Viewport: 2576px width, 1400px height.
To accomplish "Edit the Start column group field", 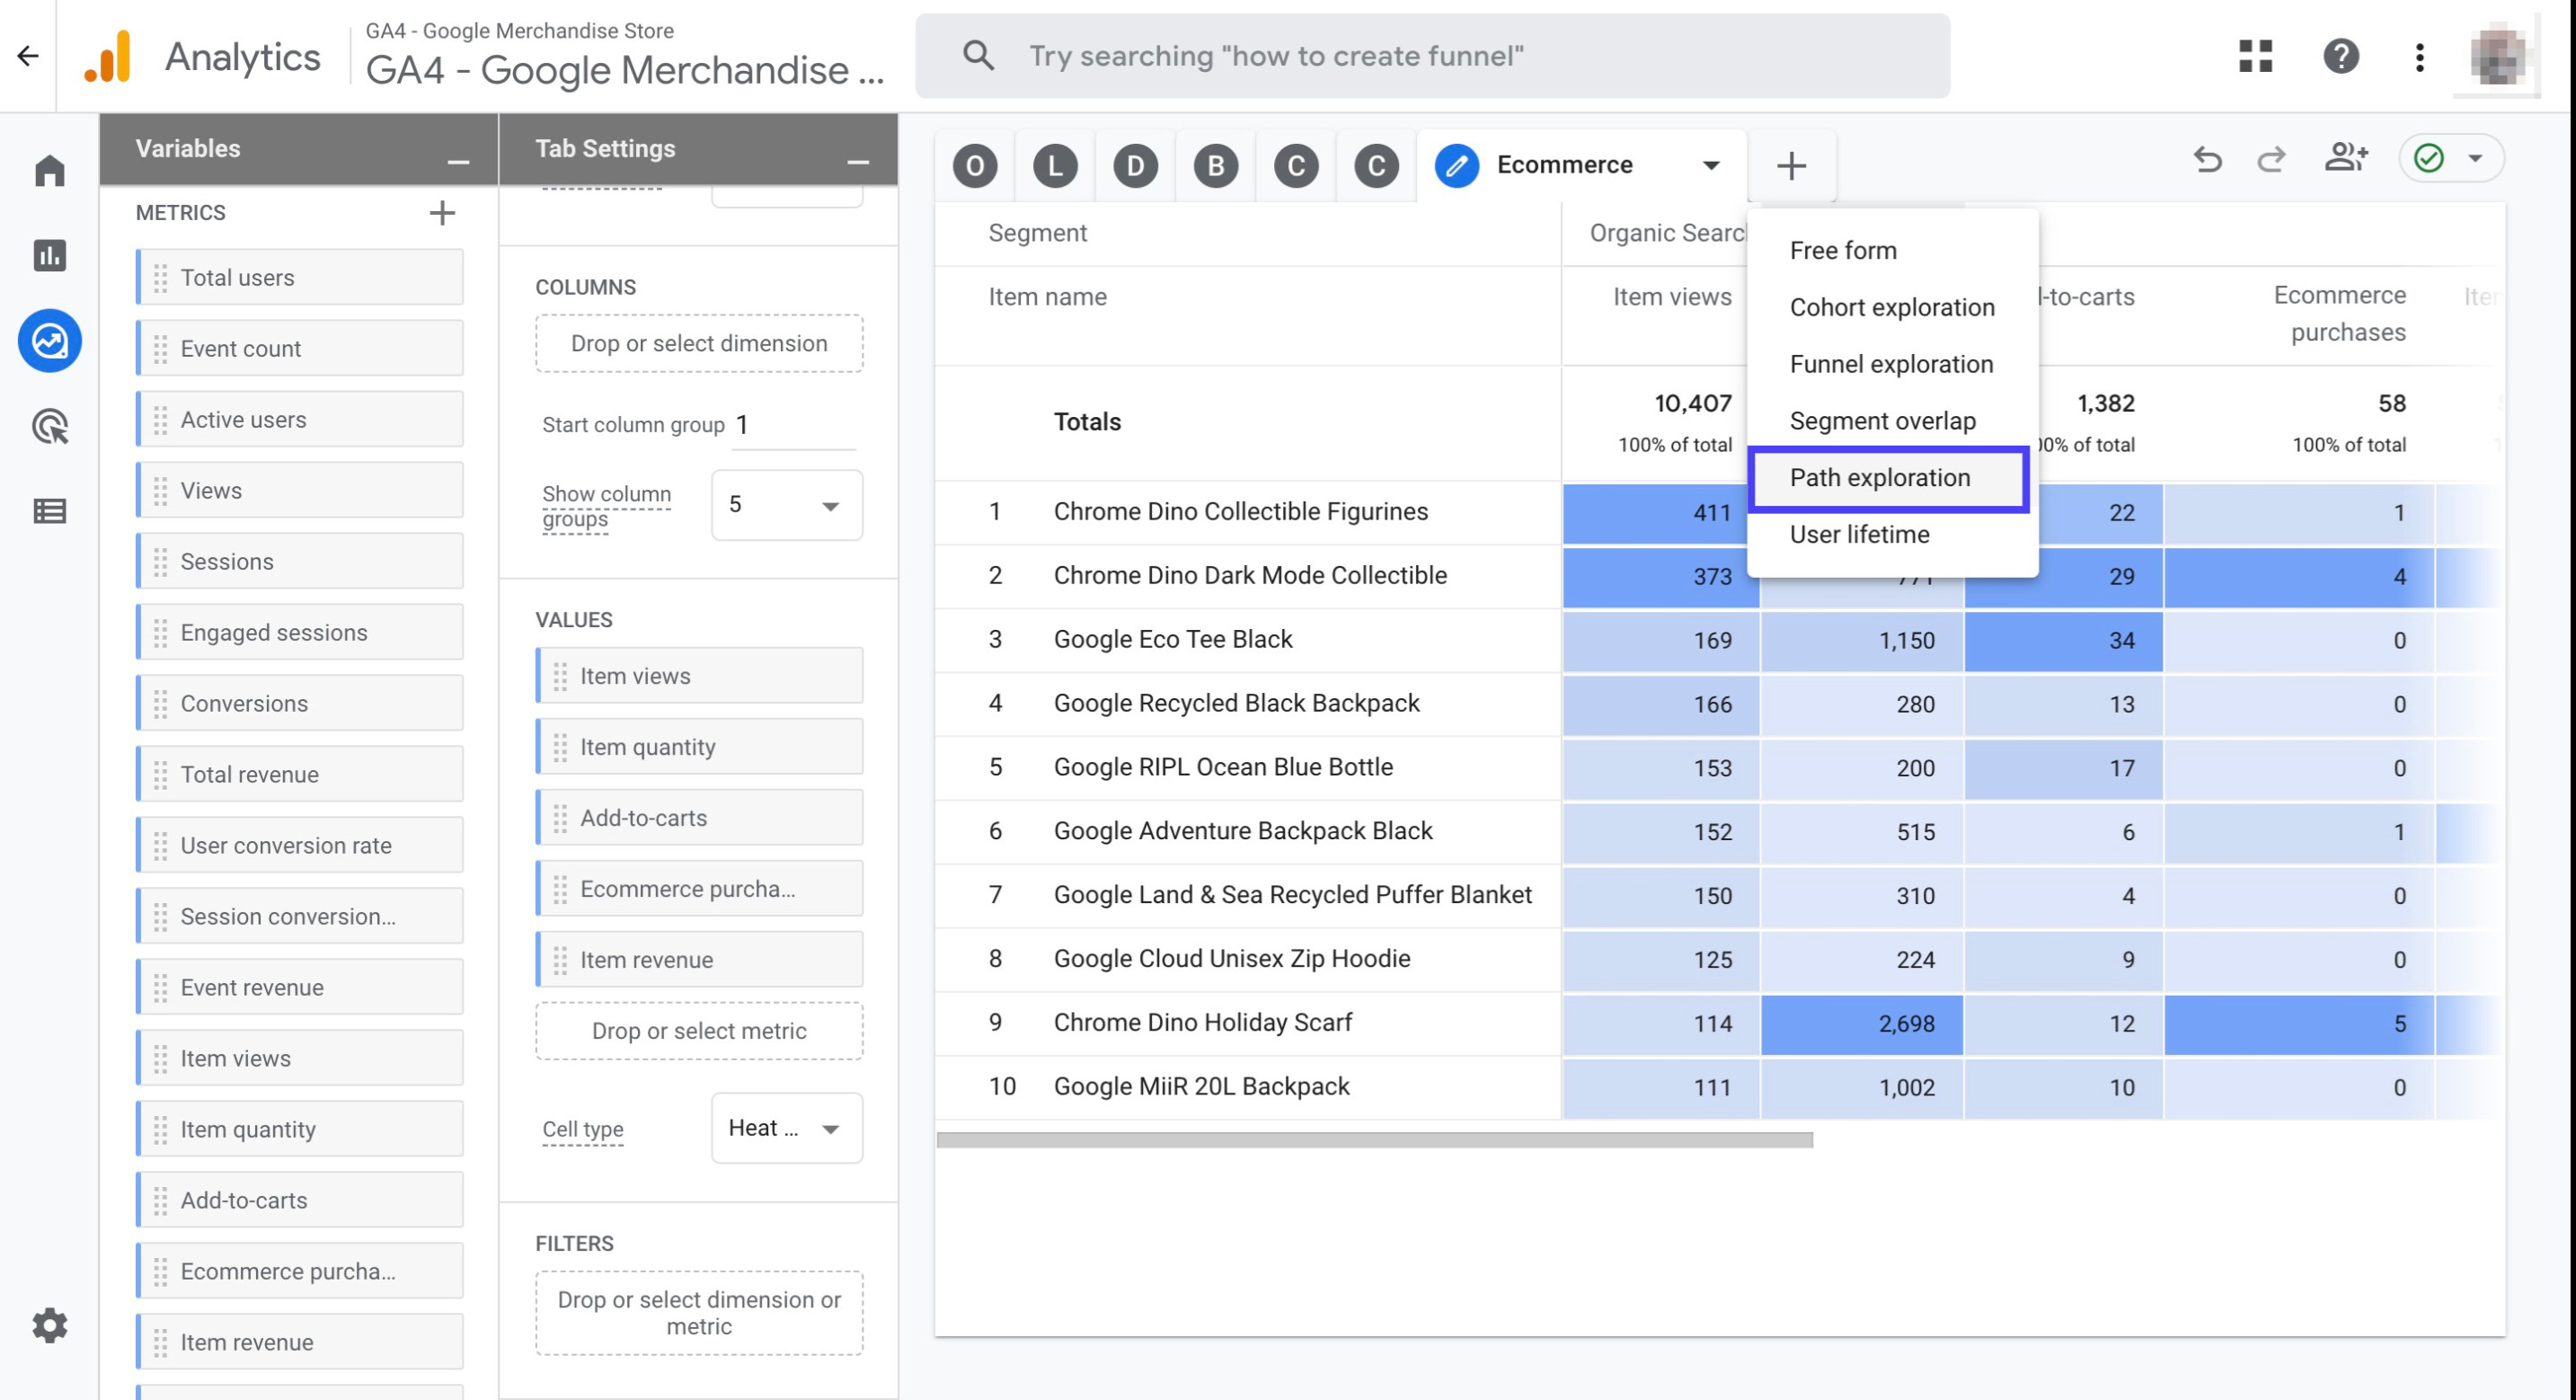I will 795,425.
